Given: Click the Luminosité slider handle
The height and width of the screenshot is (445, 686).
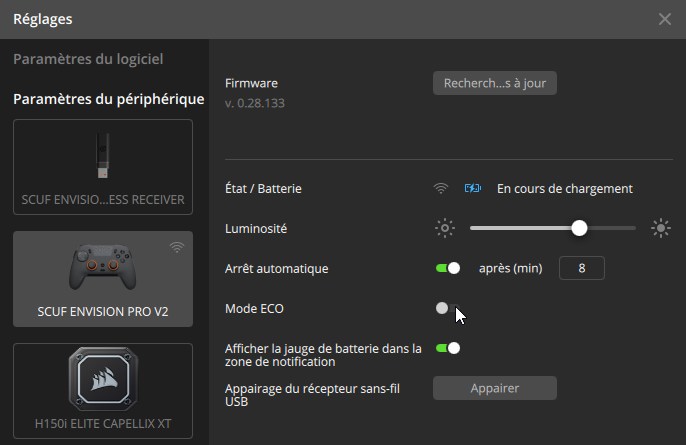Looking at the screenshot, I should point(579,228).
